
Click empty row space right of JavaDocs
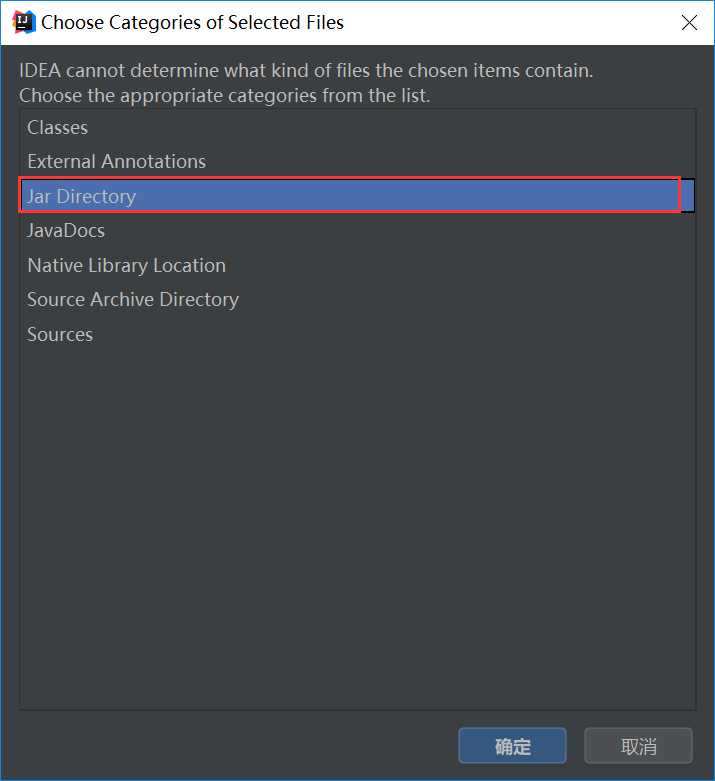[399, 231]
